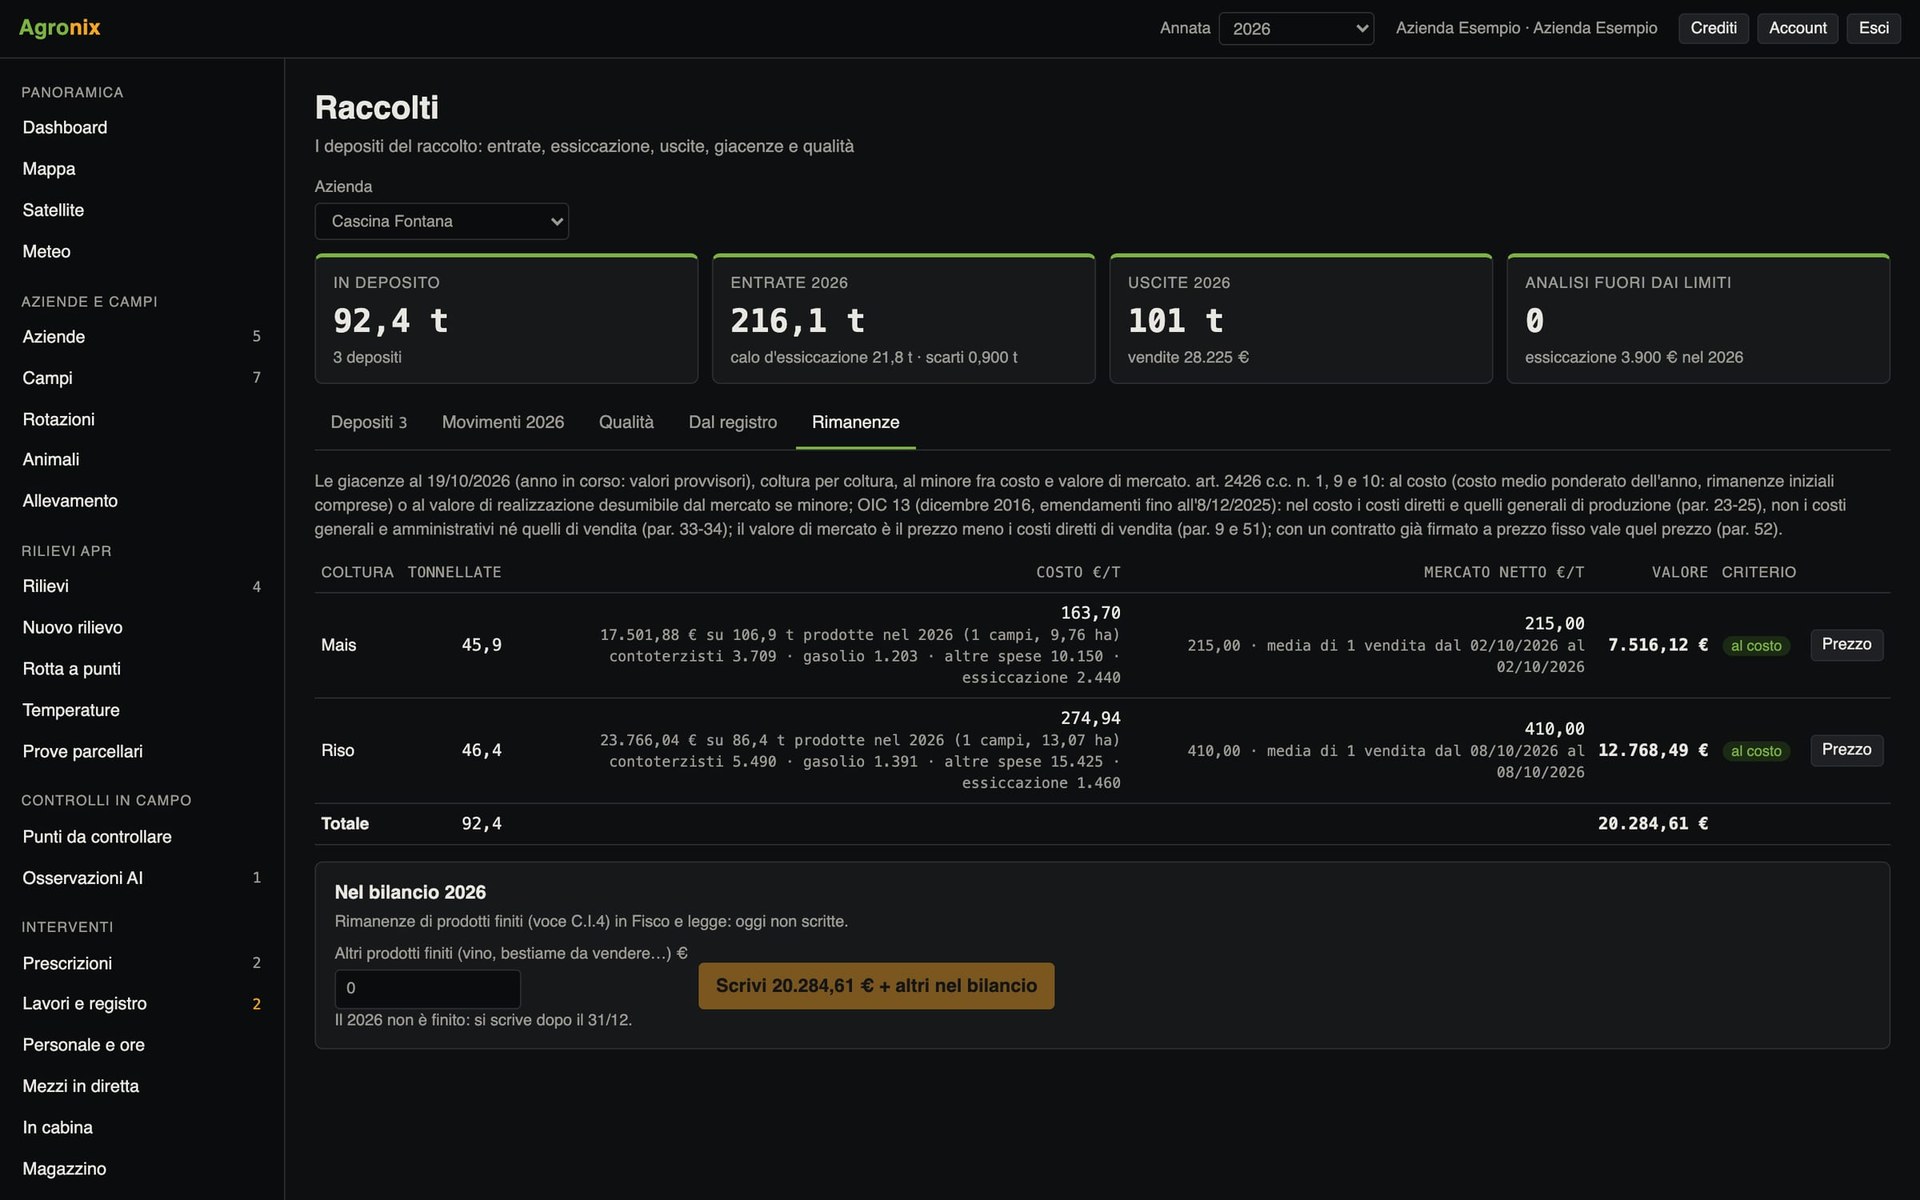The width and height of the screenshot is (1920, 1200).
Task: Go to Mappa in sidebar
Action: (142, 169)
